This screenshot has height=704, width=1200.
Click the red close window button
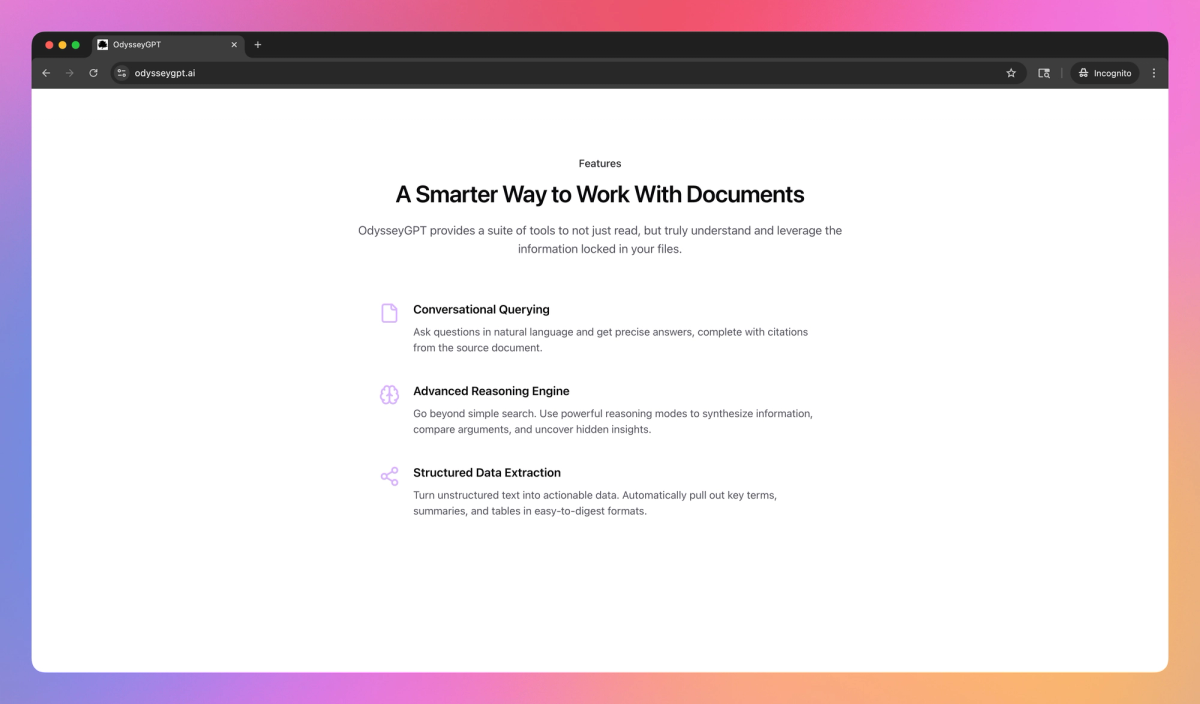pyautogui.click(x=49, y=45)
